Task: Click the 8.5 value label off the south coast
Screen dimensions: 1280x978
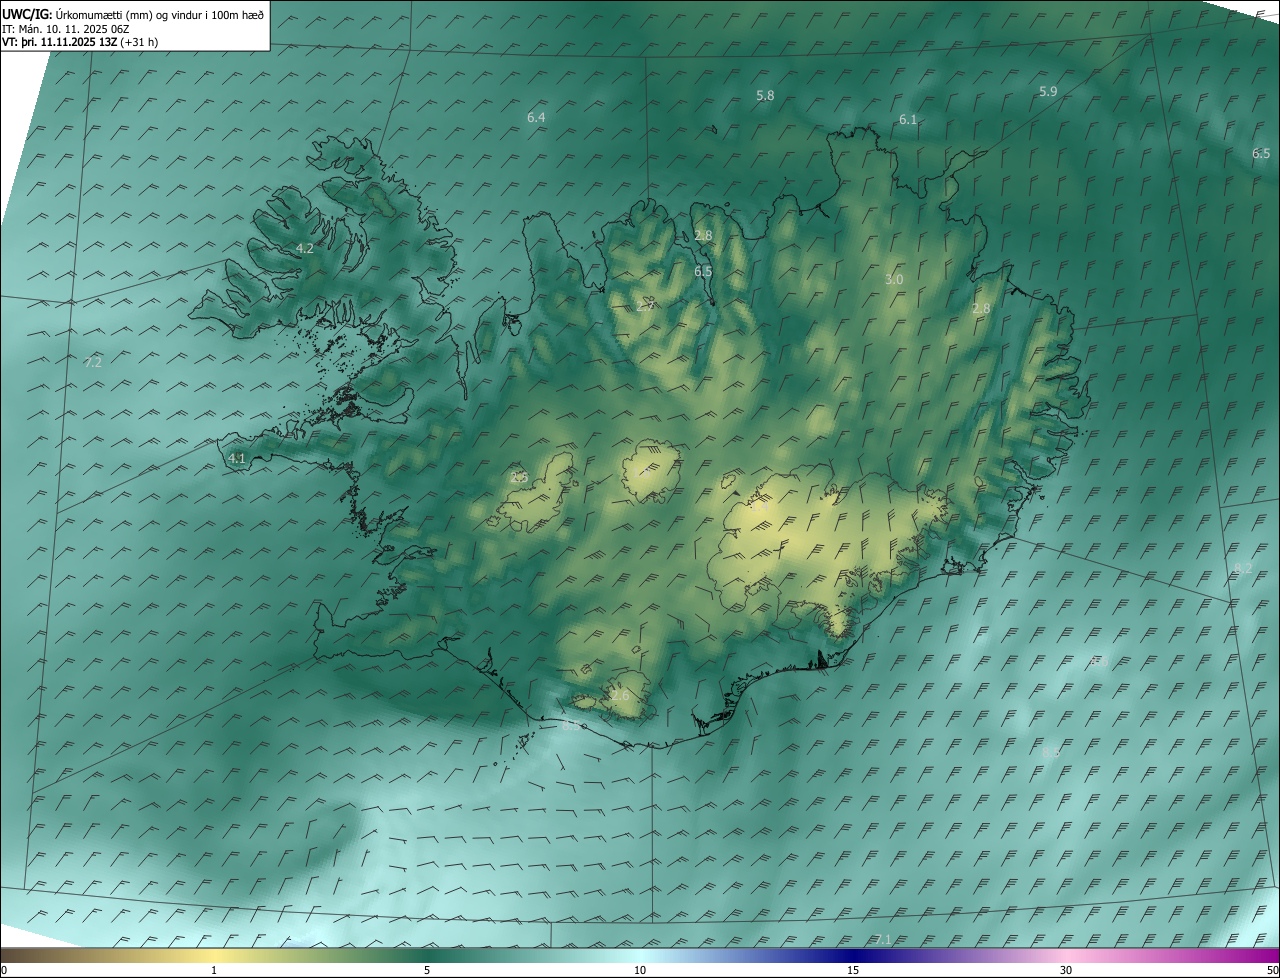Action: pos(570,727)
